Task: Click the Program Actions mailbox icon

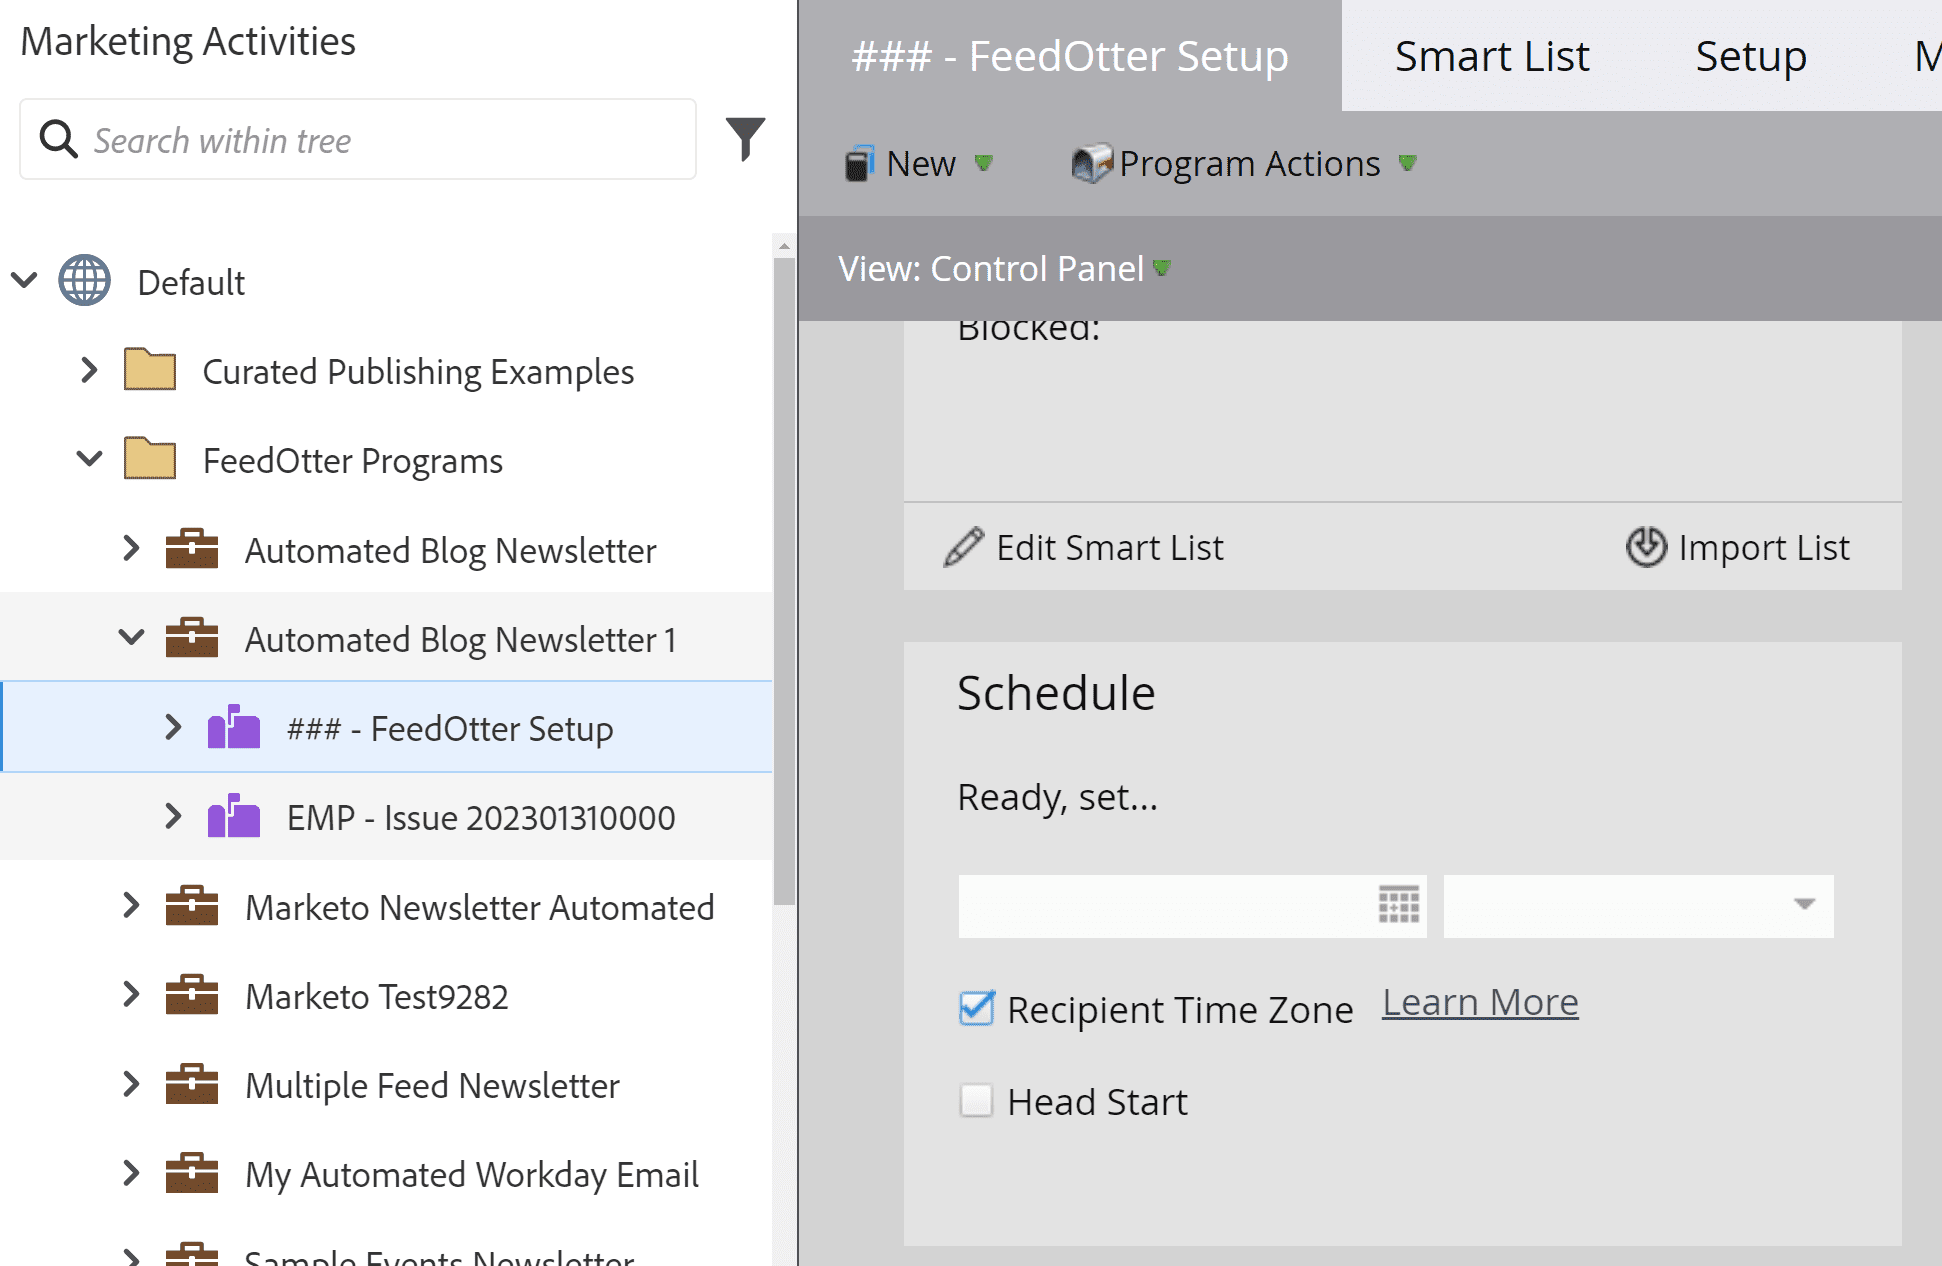Action: coord(1090,163)
